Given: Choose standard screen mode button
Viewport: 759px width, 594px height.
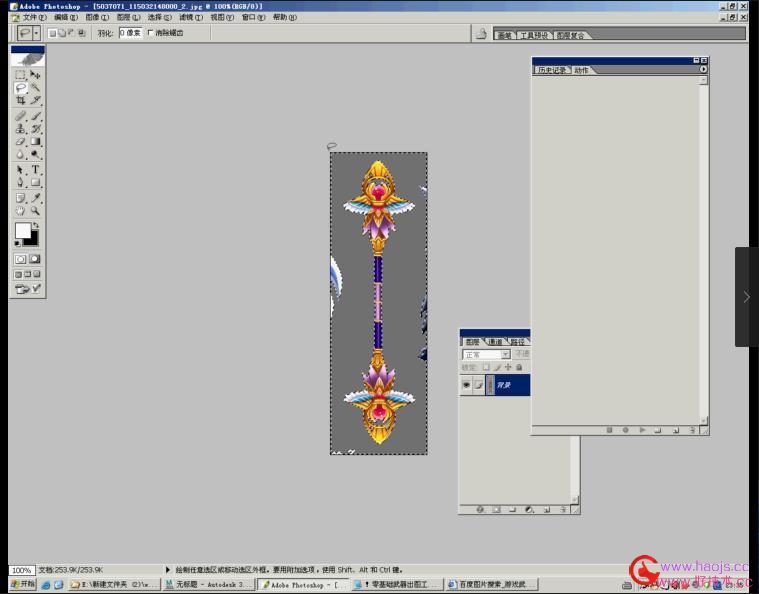Looking at the screenshot, I should click(x=18, y=274).
